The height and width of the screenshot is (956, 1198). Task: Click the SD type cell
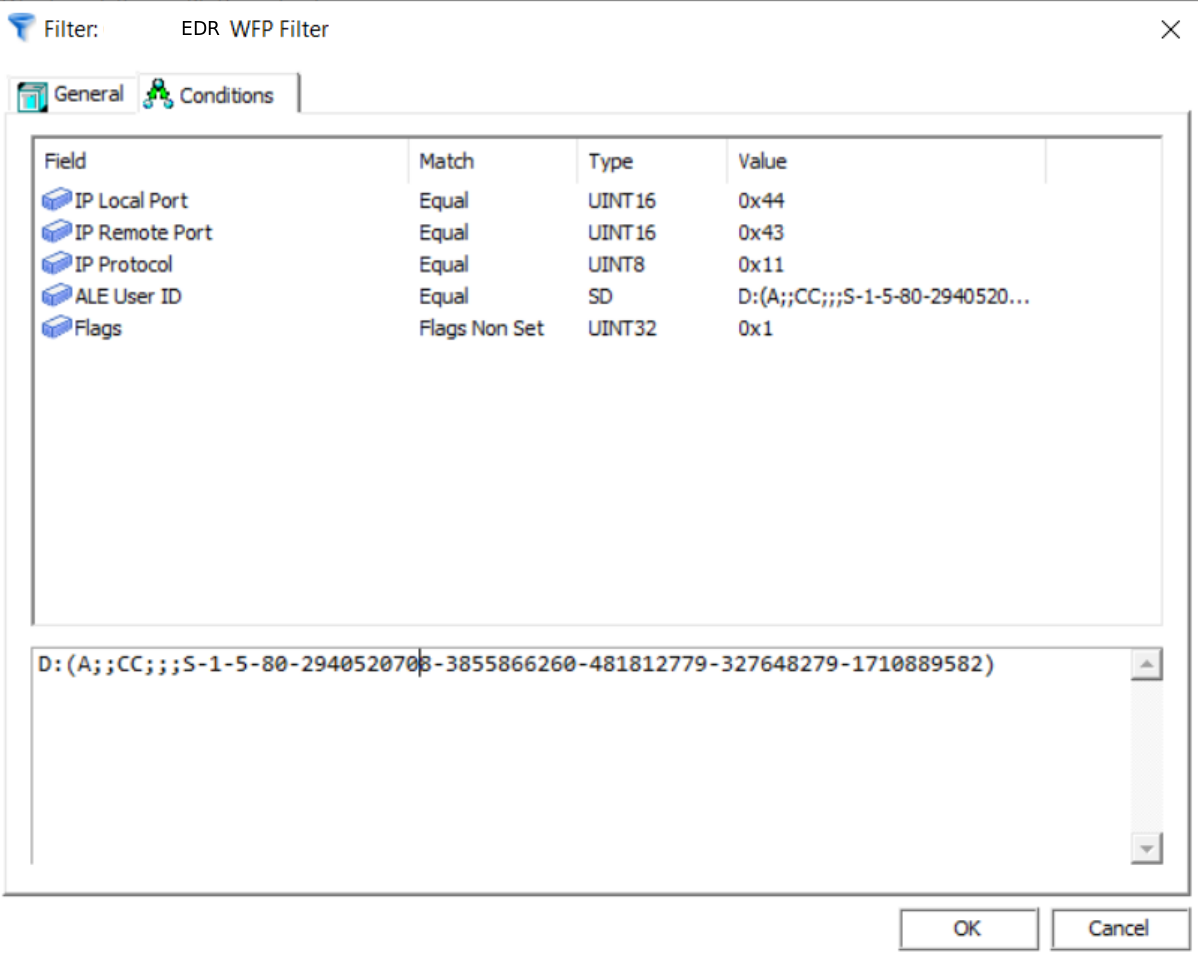(601, 297)
